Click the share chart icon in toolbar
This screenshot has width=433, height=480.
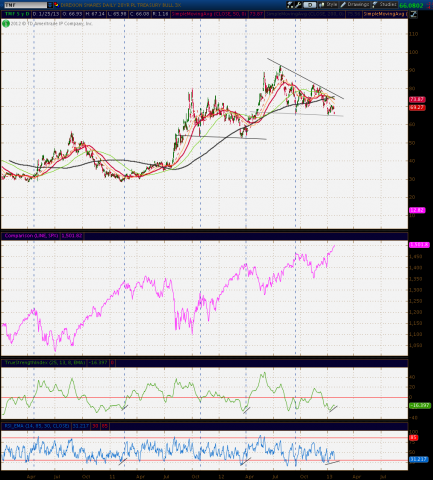[290, 5]
